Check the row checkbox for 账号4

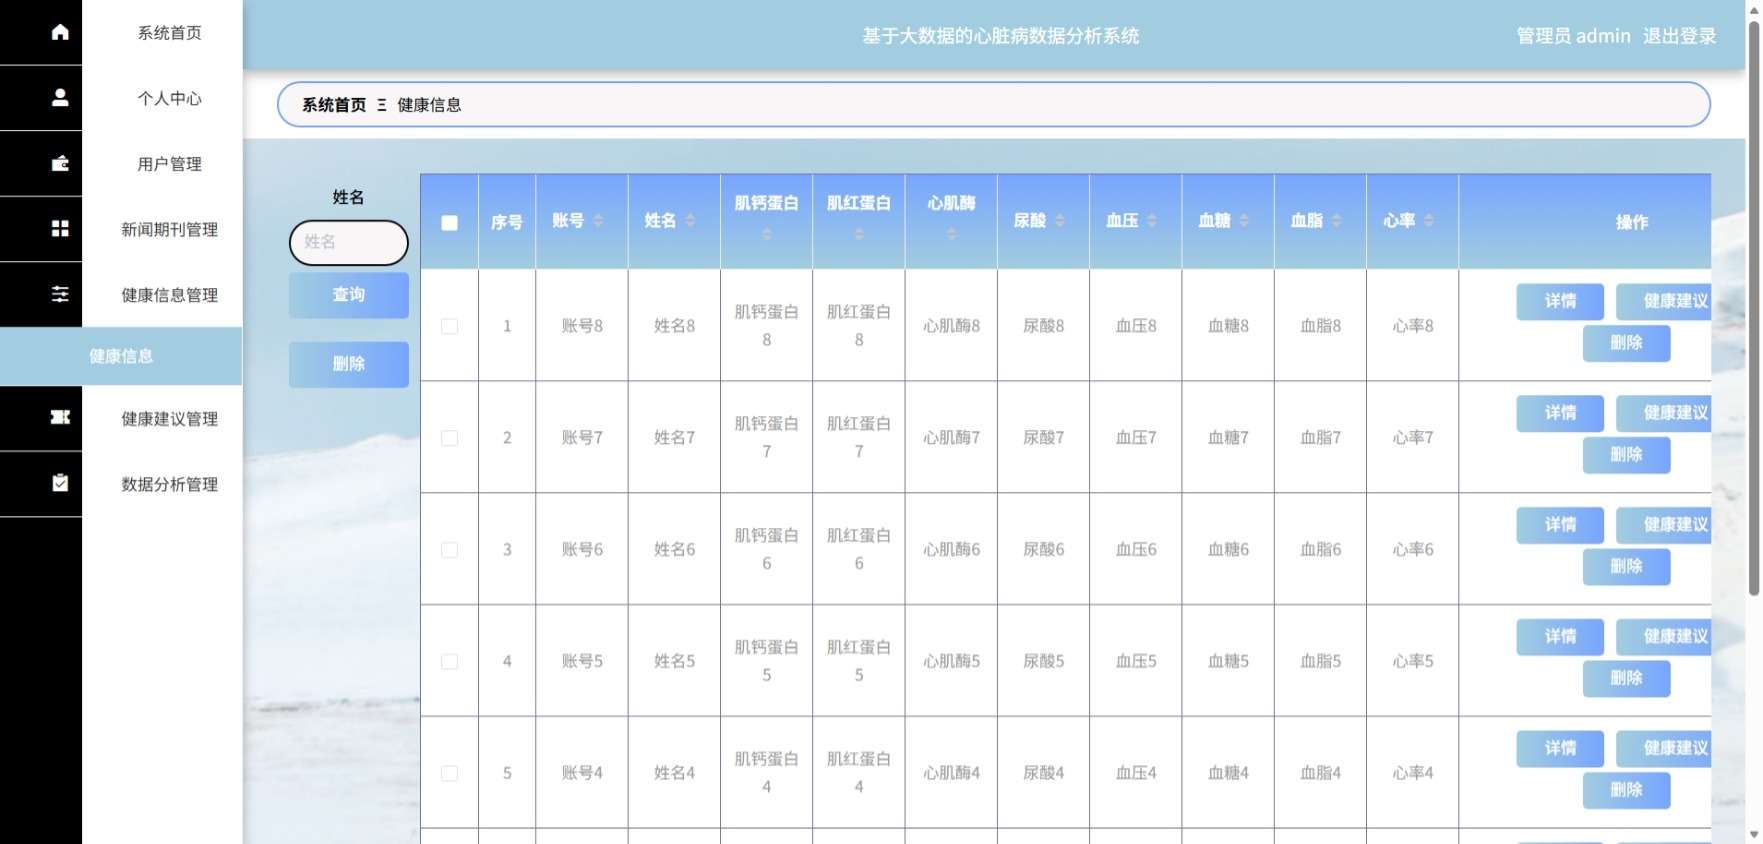[x=450, y=774]
